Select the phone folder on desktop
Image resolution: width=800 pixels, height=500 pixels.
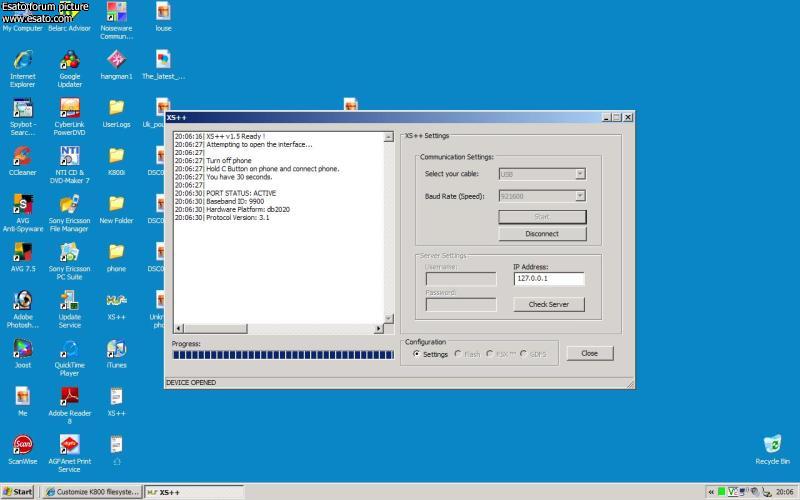116,257
